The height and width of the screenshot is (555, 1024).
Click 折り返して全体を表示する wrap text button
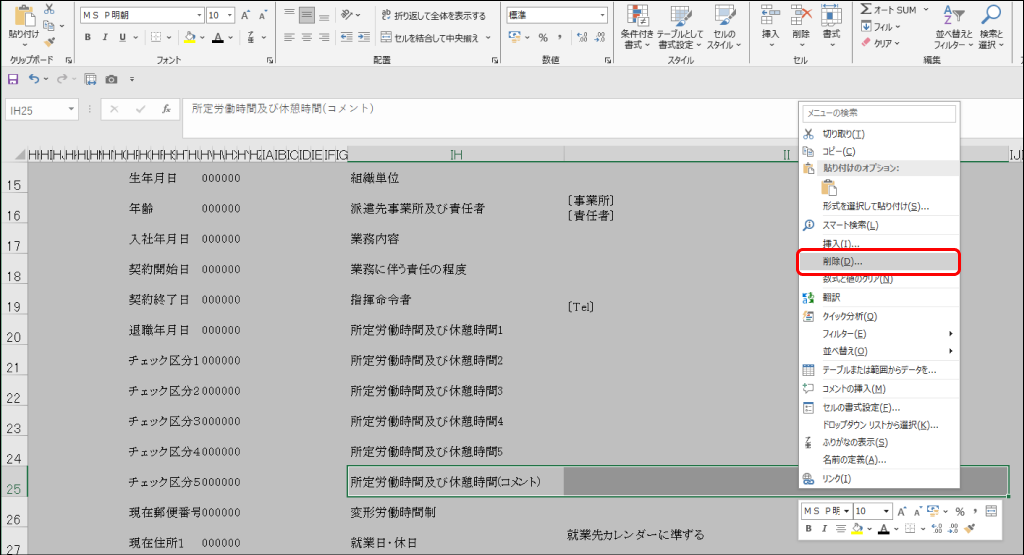click(x=434, y=15)
